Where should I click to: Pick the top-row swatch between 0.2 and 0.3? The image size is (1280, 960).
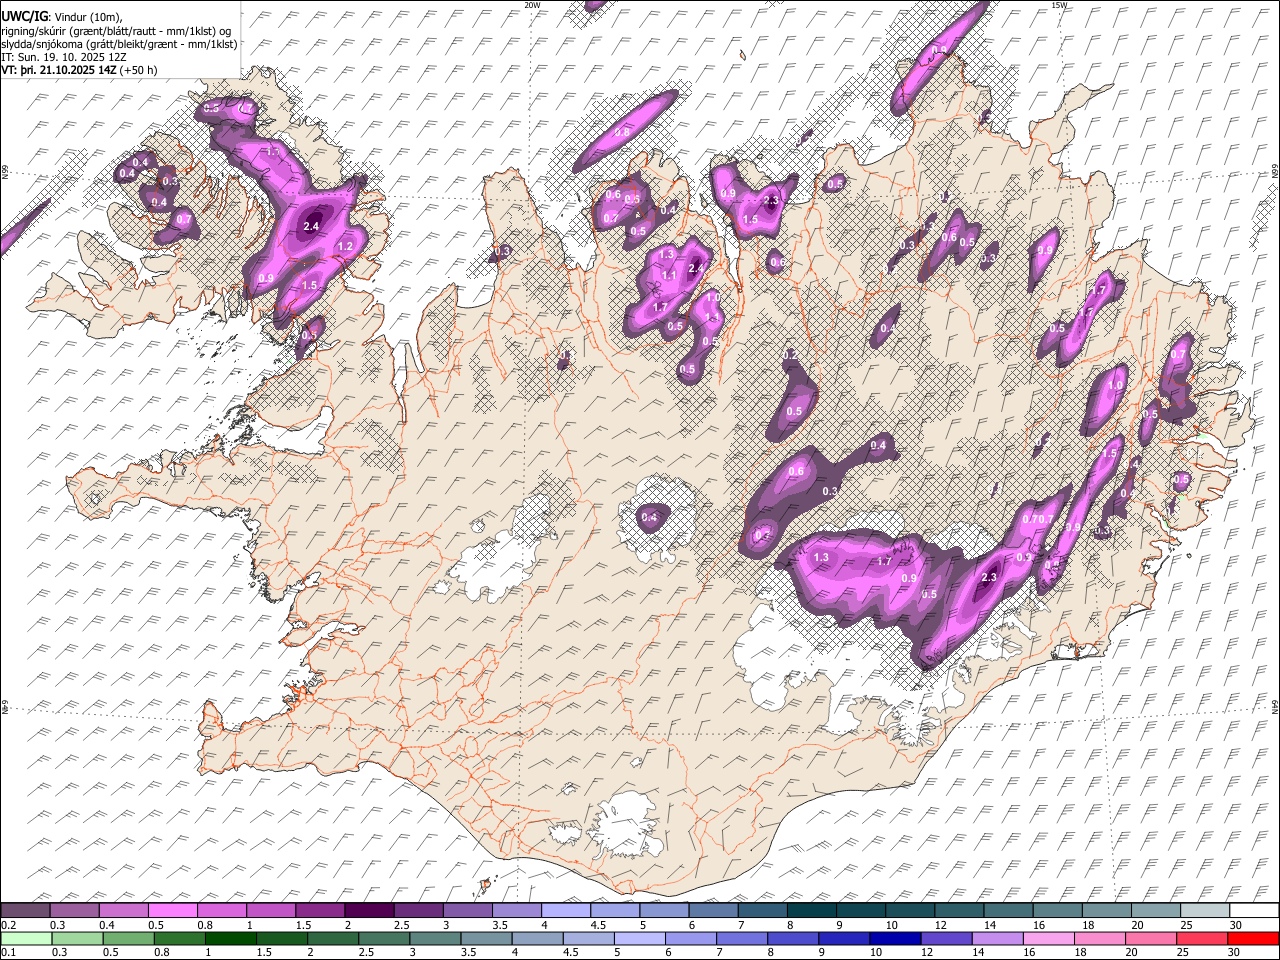25,911
